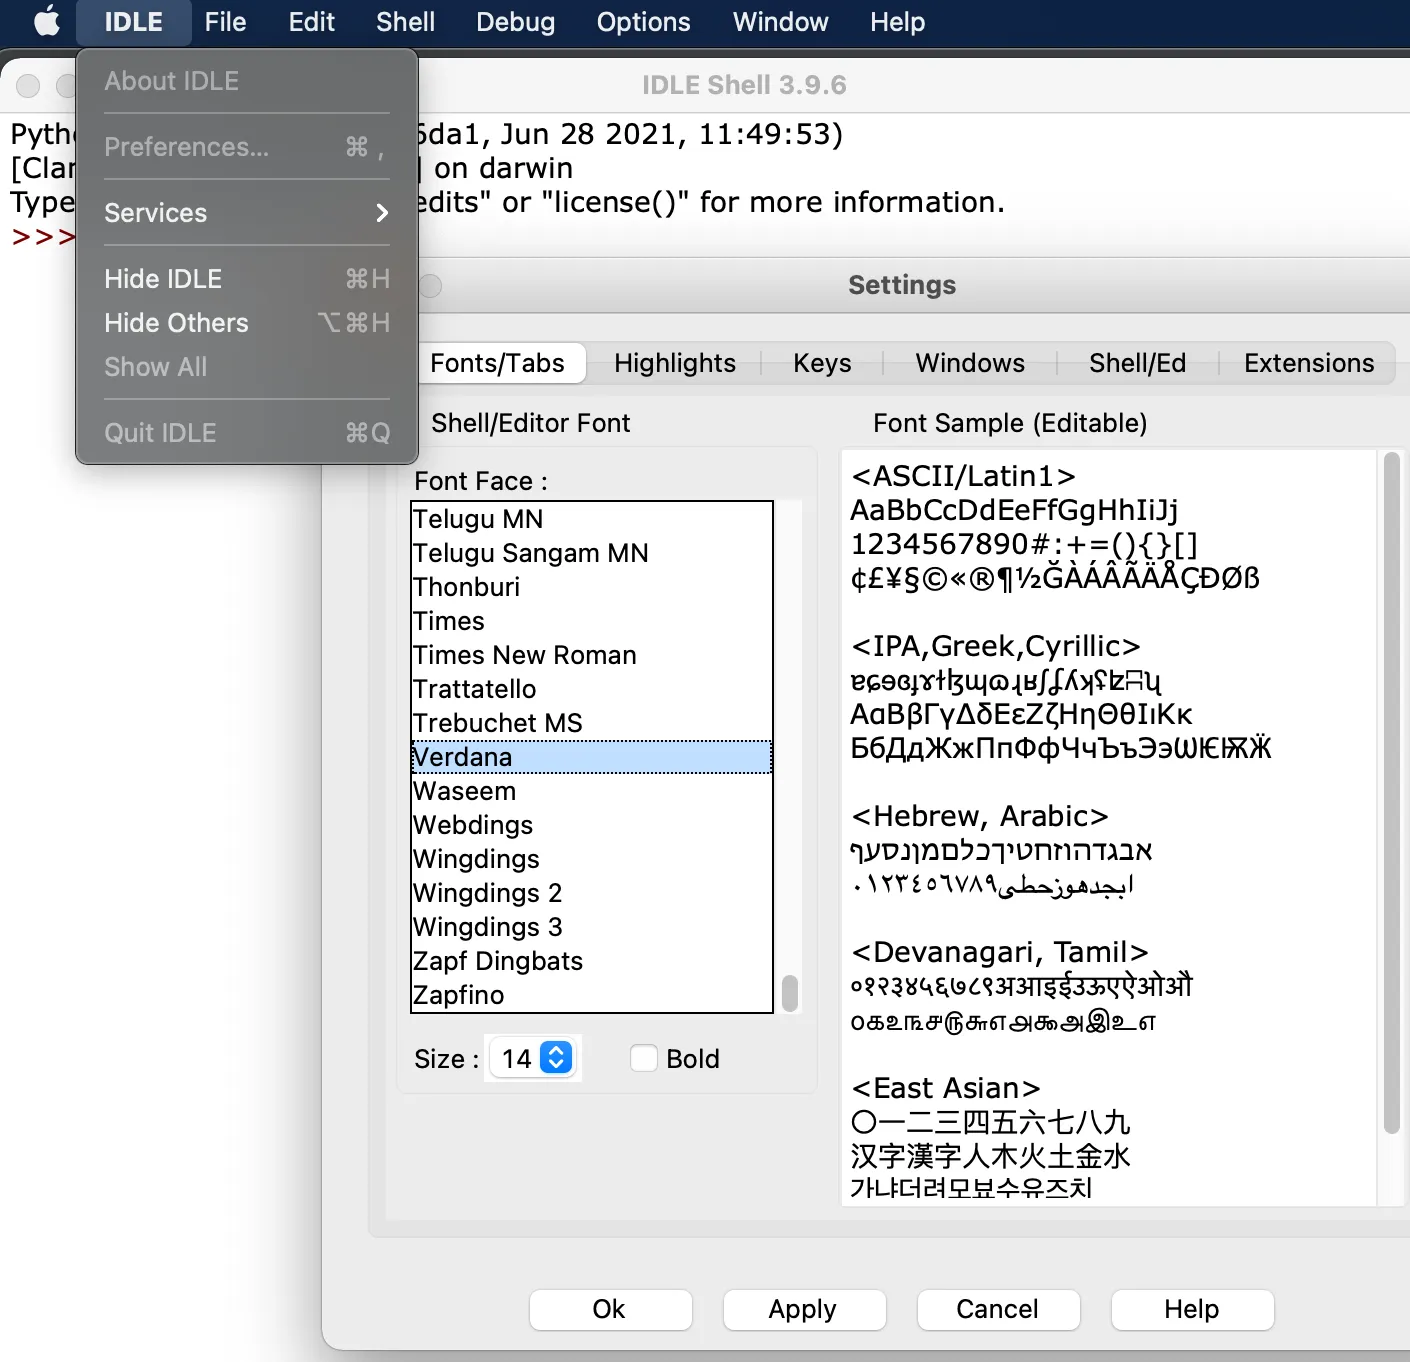The width and height of the screenshot is (1410, 1362).
Task: Switch to the Highlights tab
Action: click(675, 363)
